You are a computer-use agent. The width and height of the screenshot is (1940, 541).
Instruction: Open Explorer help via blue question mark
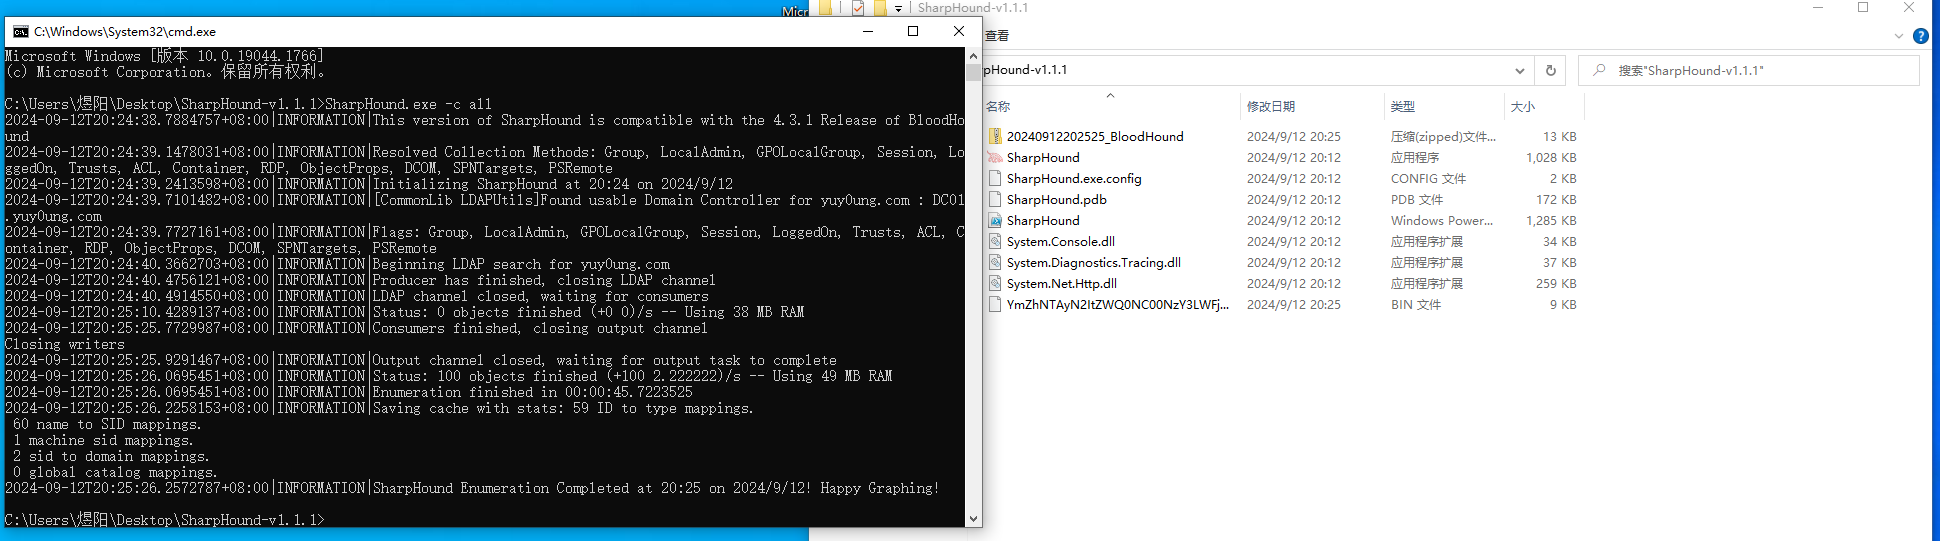(1920, 36)
